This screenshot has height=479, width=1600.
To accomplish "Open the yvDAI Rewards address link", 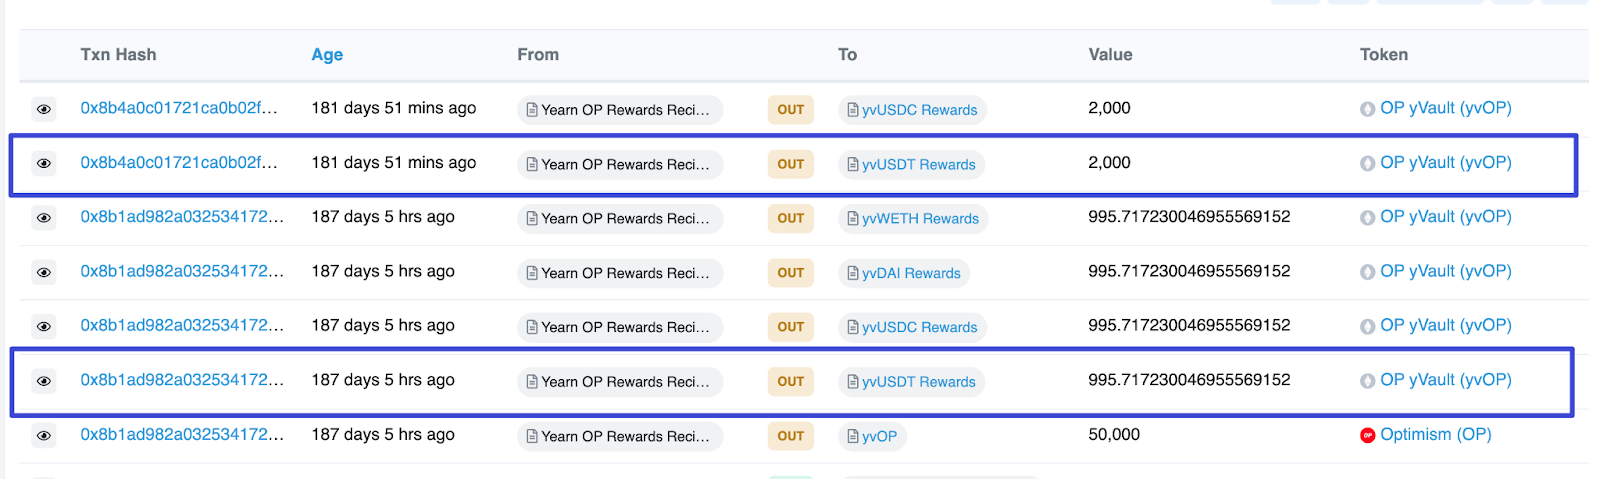I will coord(911,273).
